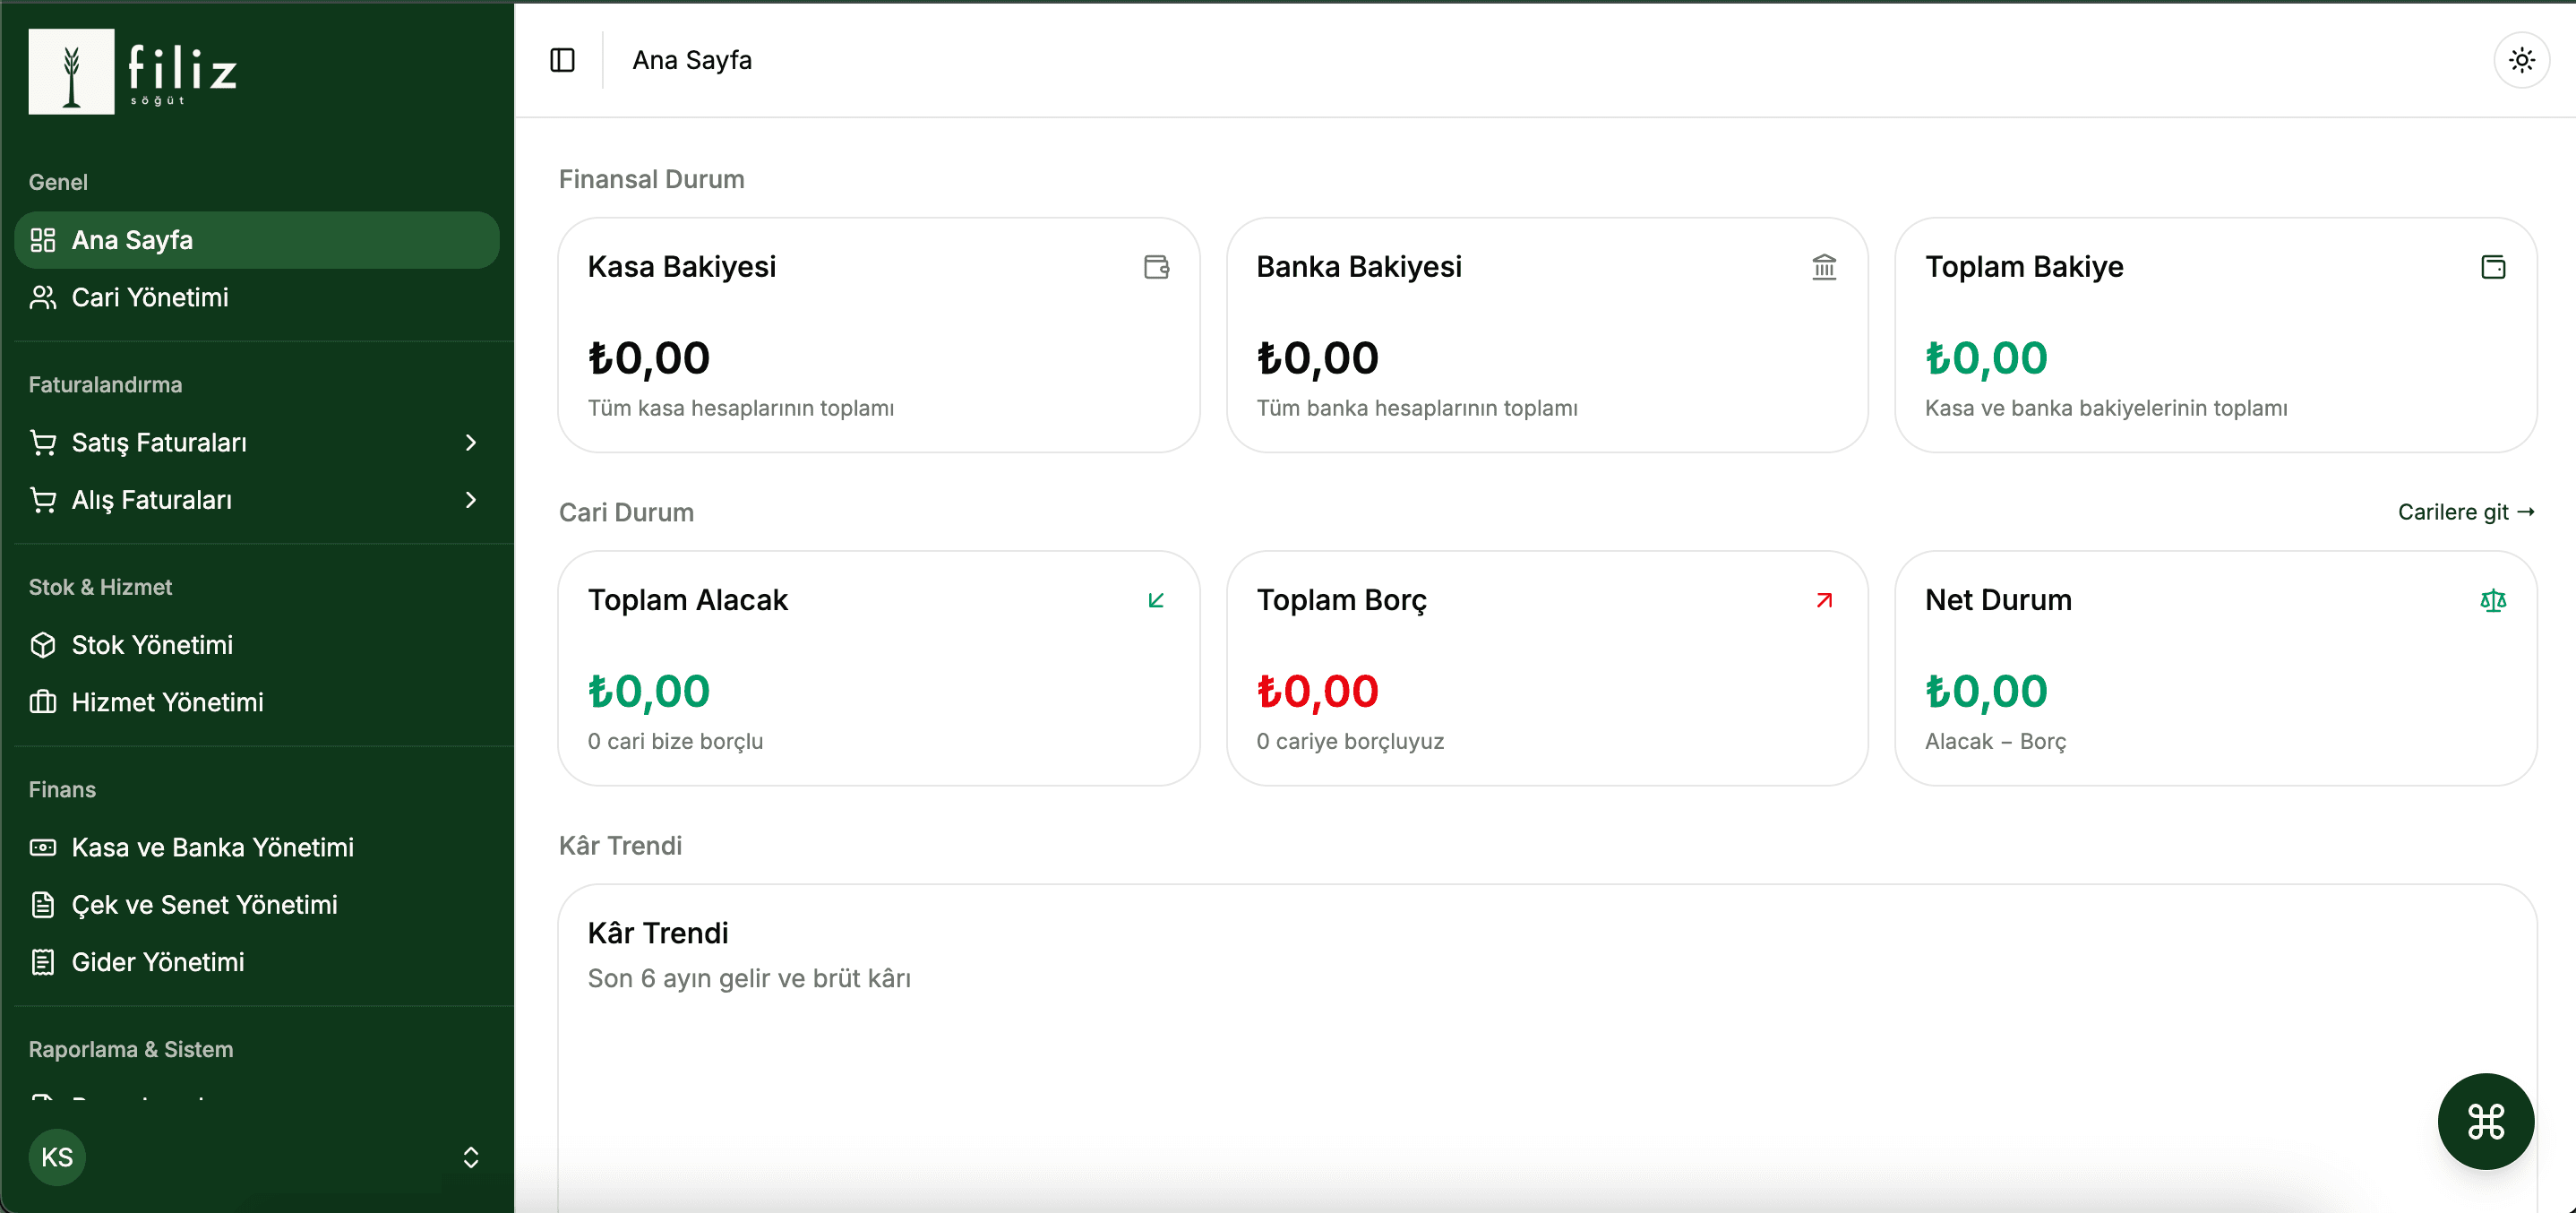The image size is (2576, 1213).
Task: Click the Stok Yönetimi box icon
Action: pos(43,645)
